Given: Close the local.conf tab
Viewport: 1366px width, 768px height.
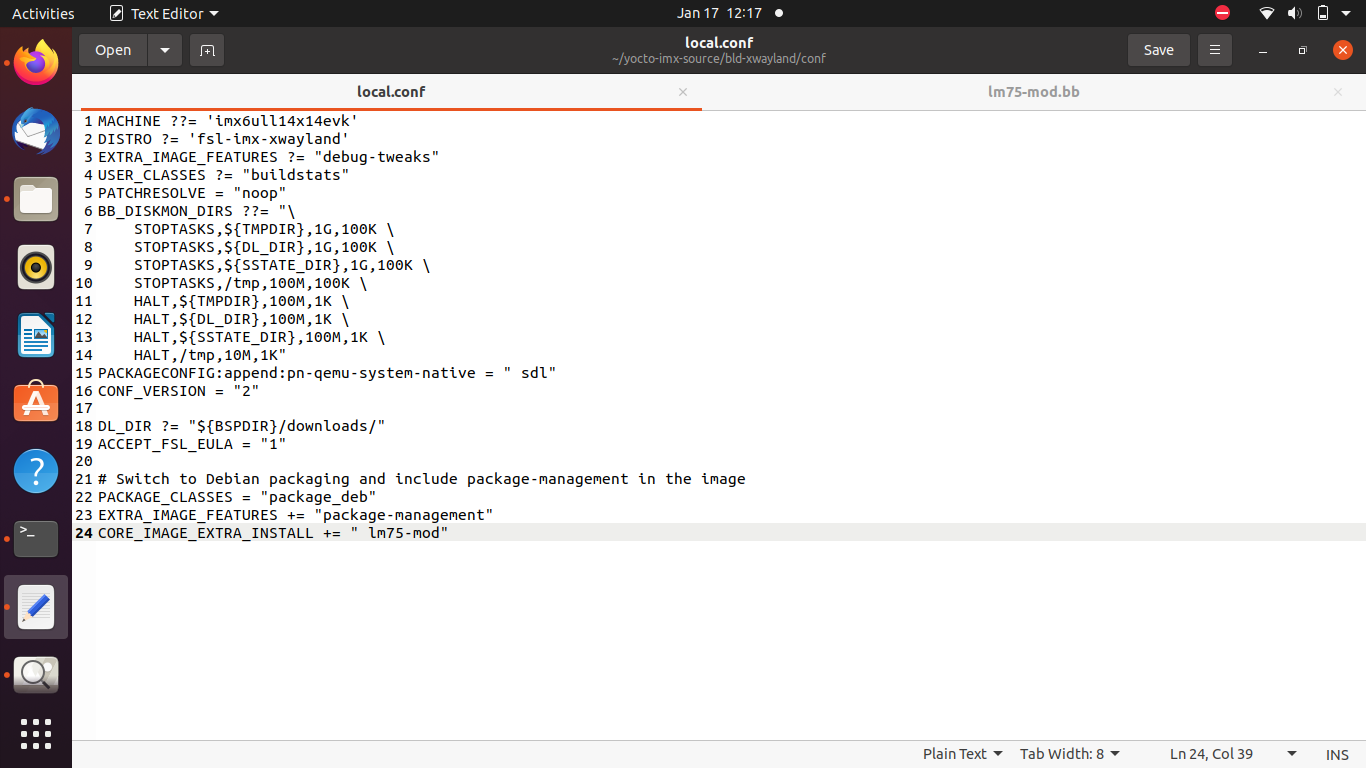Looking at the screenshot, I should click(683, 92).
